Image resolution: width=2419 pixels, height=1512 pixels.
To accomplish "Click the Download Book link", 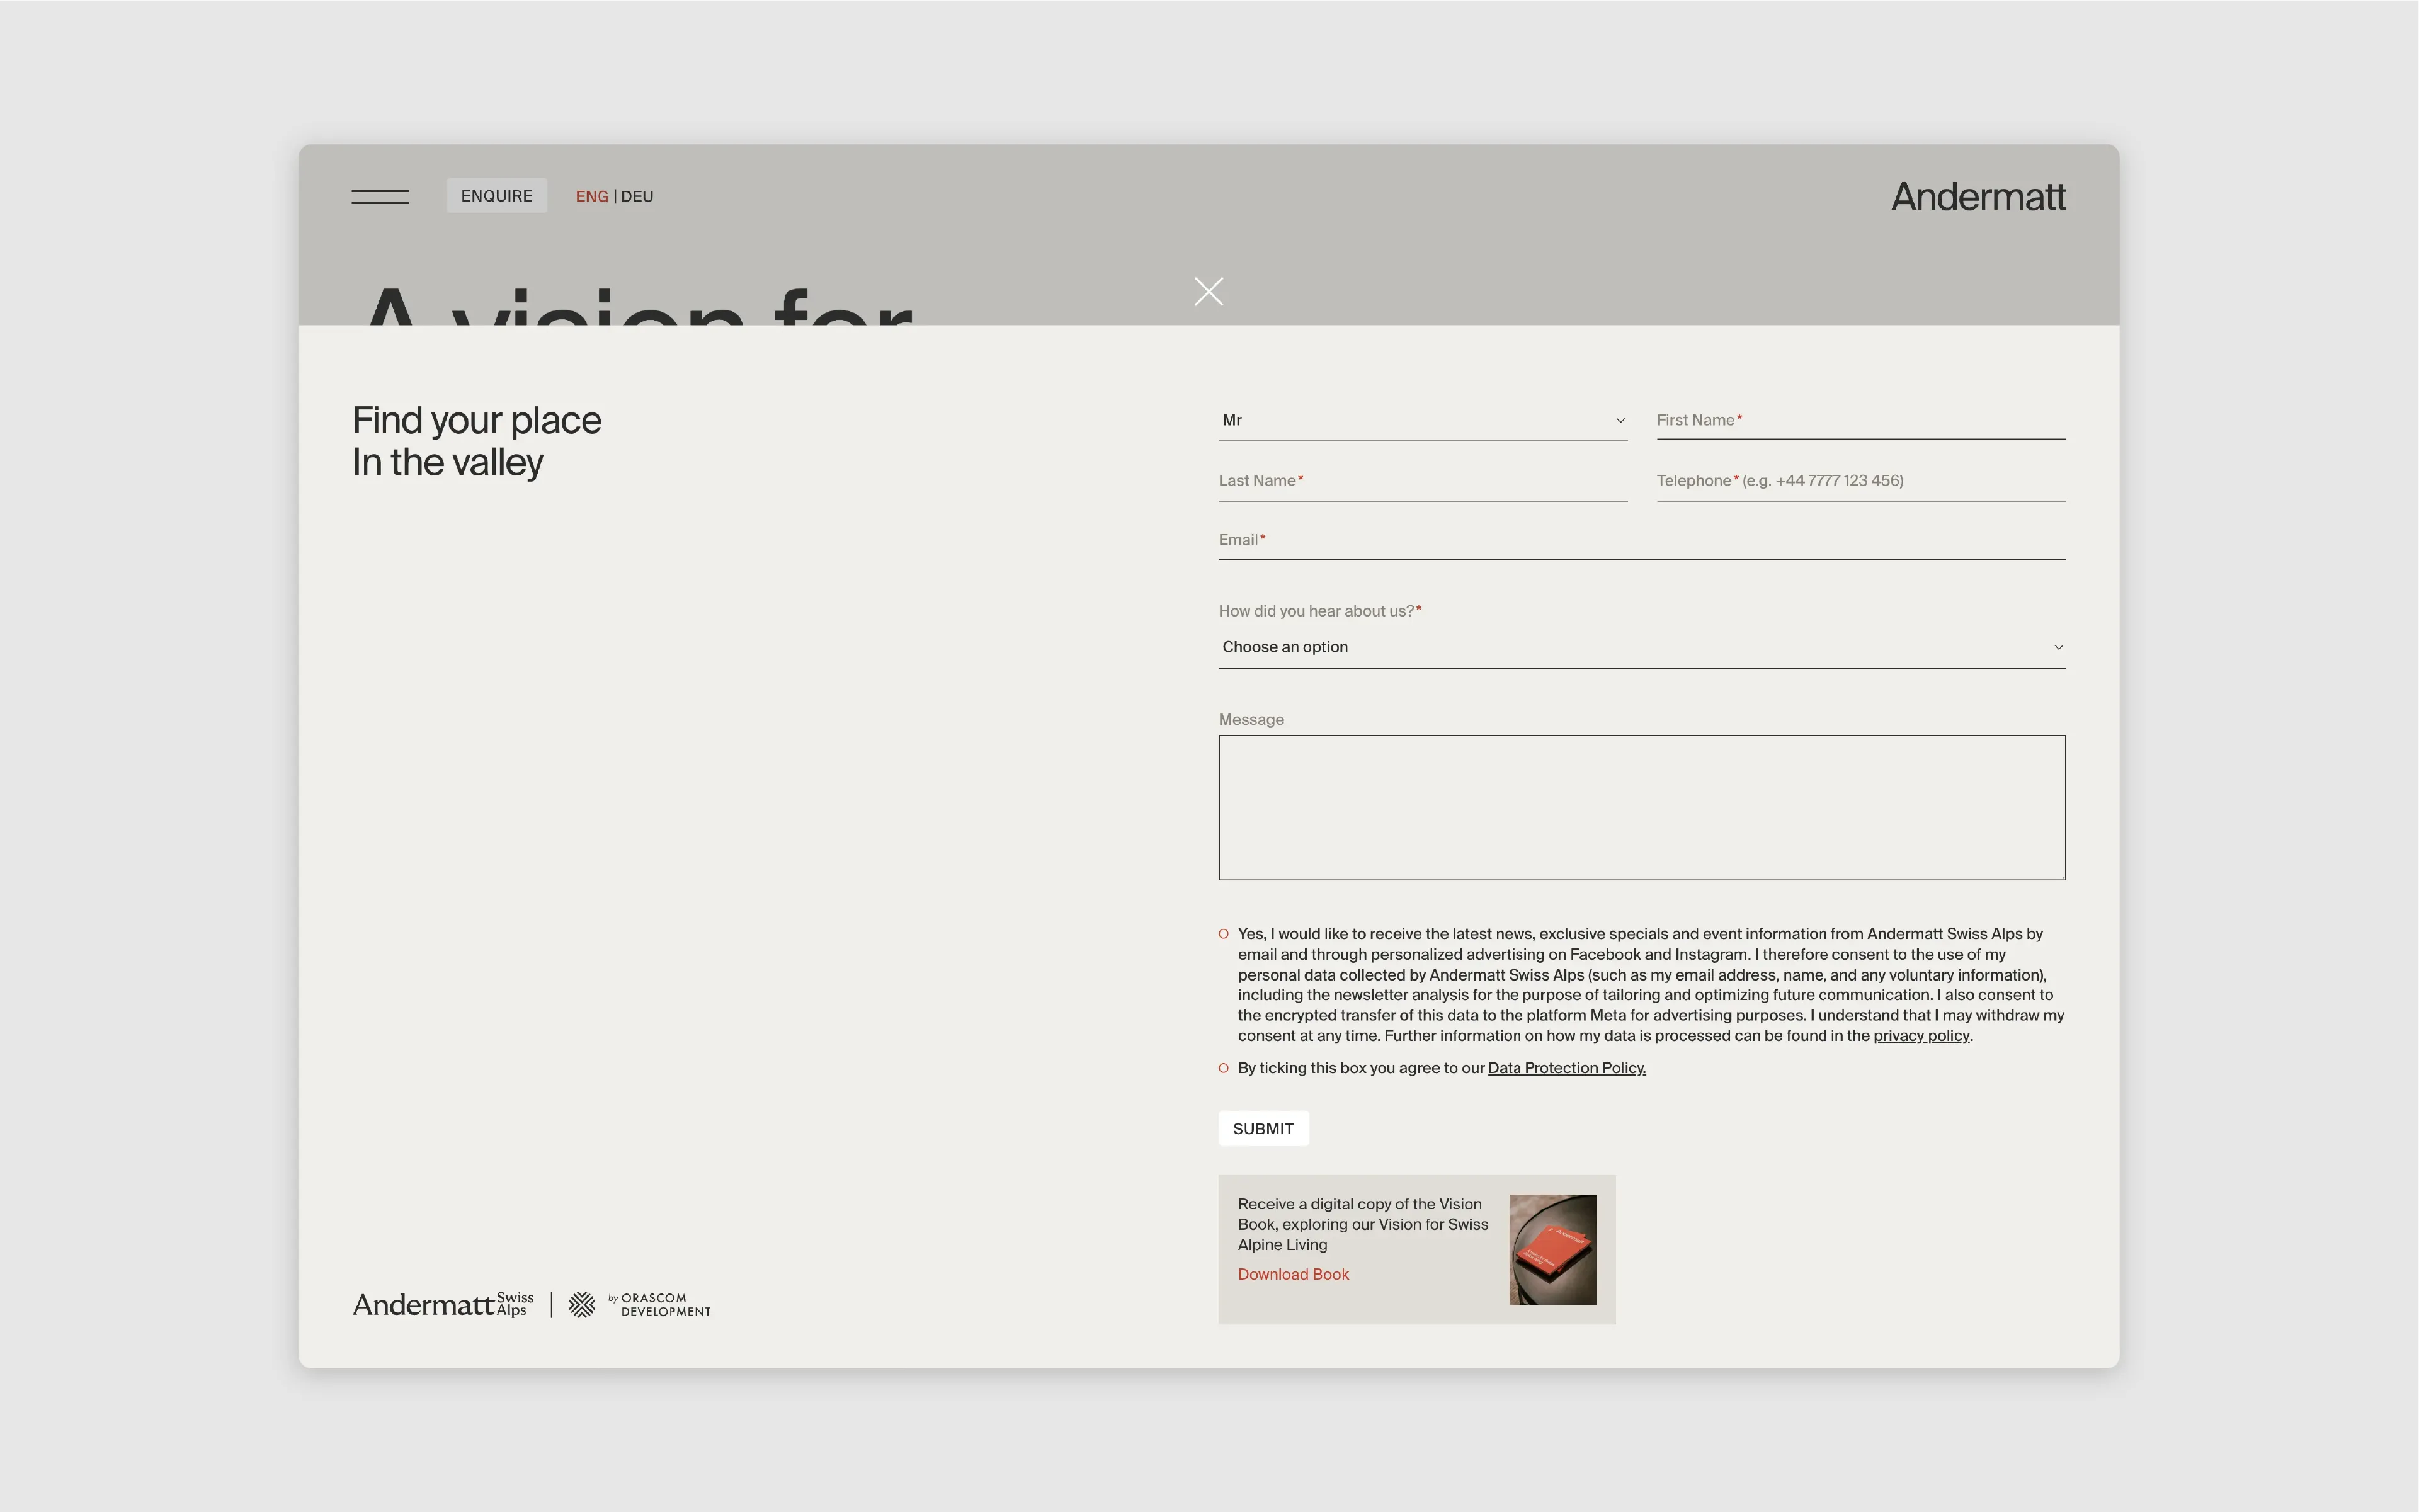I will (1293, 1274).
